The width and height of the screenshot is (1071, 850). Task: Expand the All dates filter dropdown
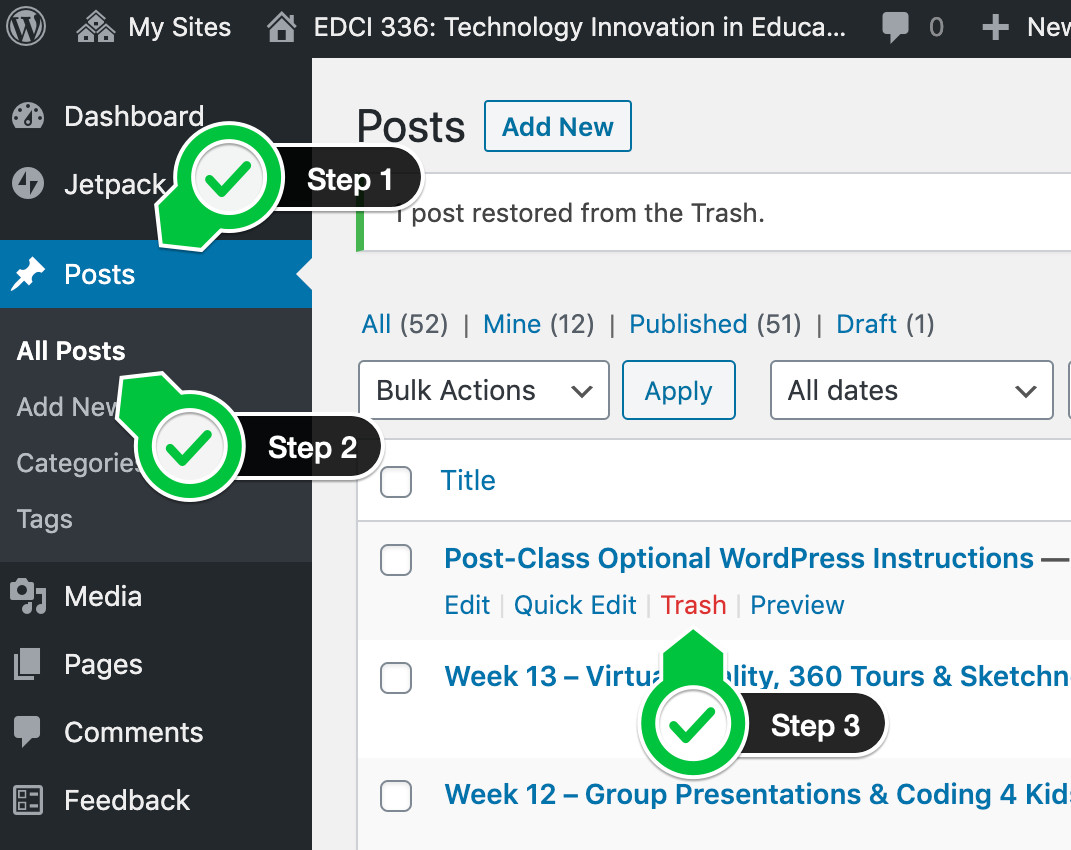(911, 390)
